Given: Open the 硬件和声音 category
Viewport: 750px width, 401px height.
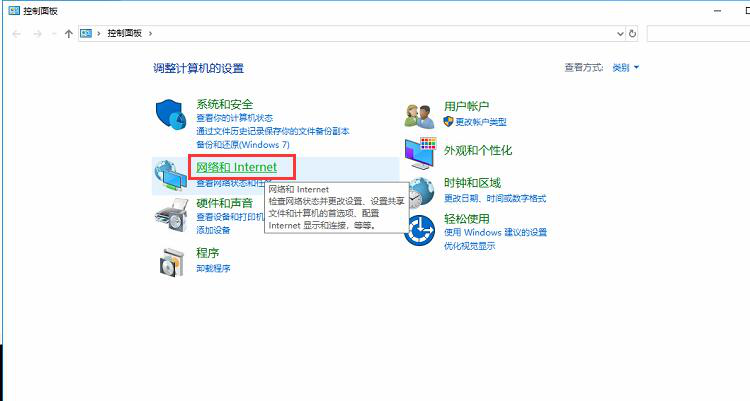Looking at the screenshot, I should pyautogui.click(x=224, y=203).
